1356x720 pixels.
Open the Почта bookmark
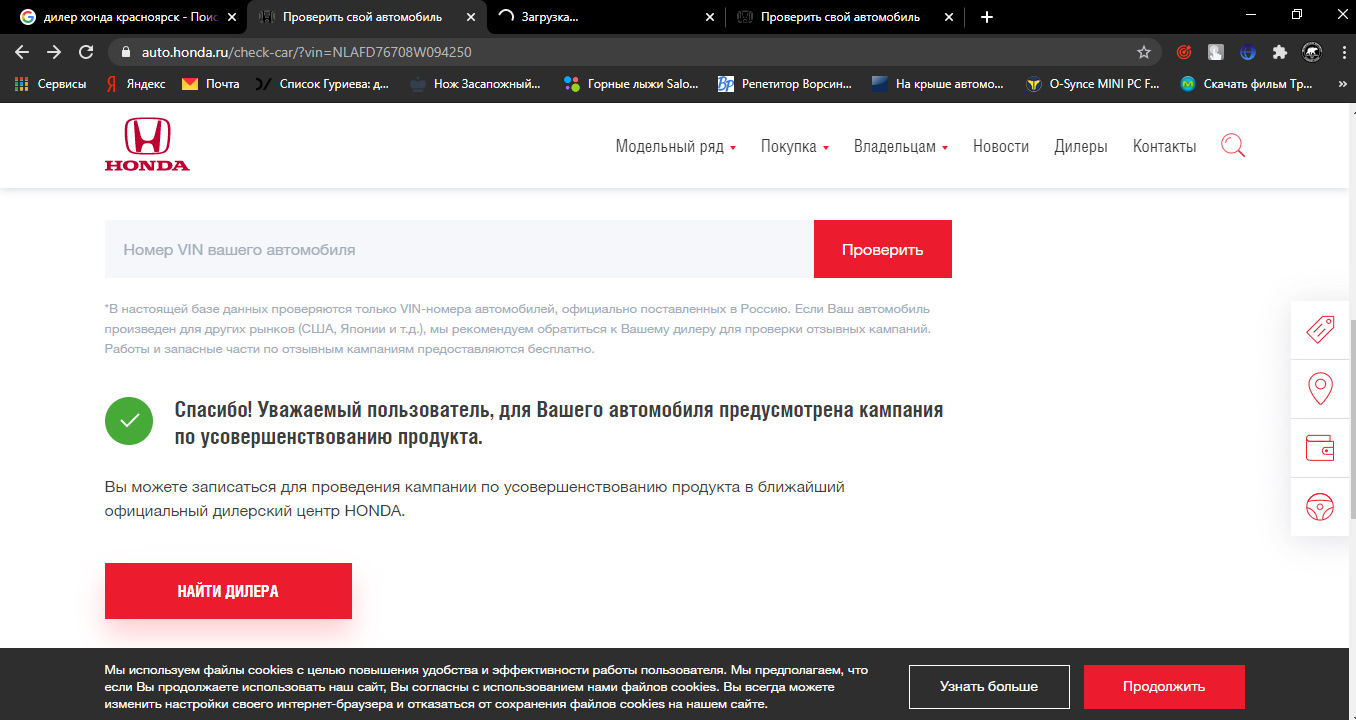coord(211,84)
